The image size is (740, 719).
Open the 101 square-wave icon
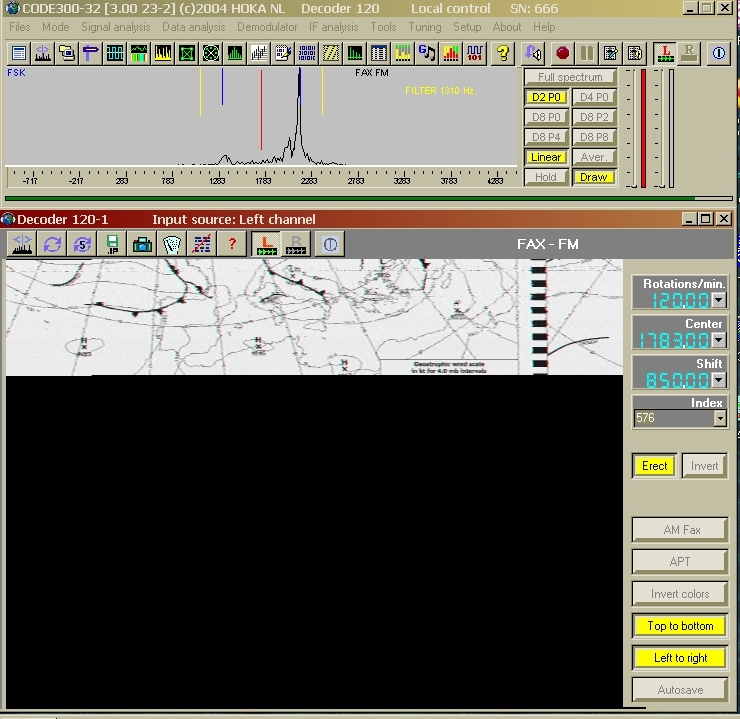click(475, 53)
